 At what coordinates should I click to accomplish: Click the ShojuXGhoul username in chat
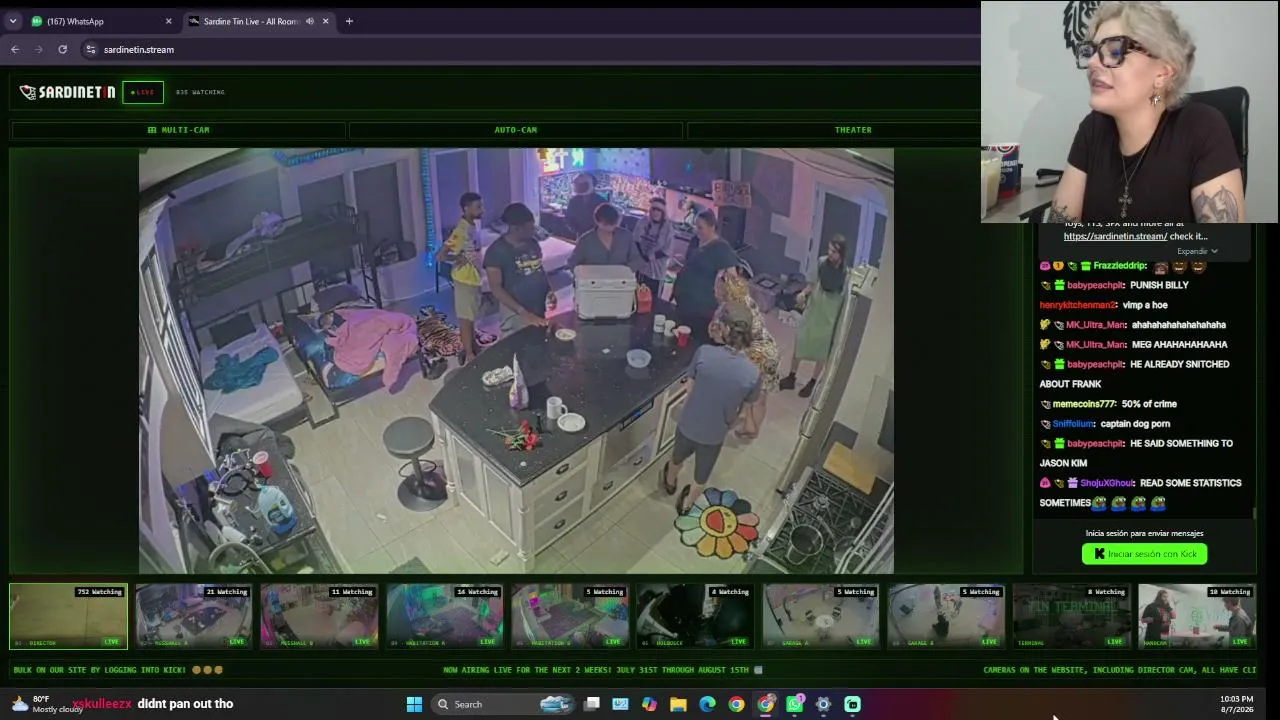(1107, 483)
